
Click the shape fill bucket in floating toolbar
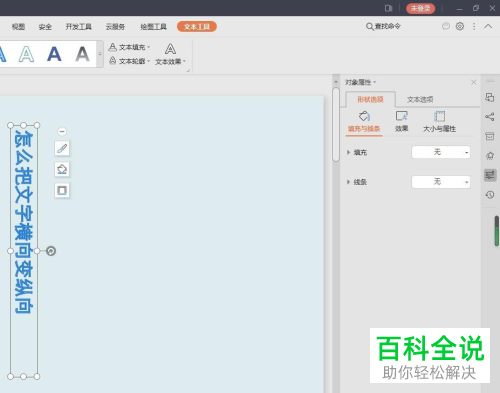point(62,169)
